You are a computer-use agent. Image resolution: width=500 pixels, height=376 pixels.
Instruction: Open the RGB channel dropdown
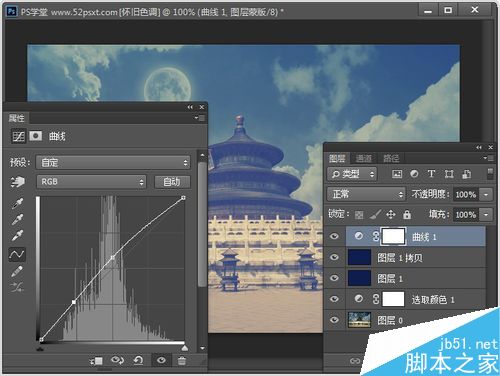pyautogui.click(x=91, y=182)
